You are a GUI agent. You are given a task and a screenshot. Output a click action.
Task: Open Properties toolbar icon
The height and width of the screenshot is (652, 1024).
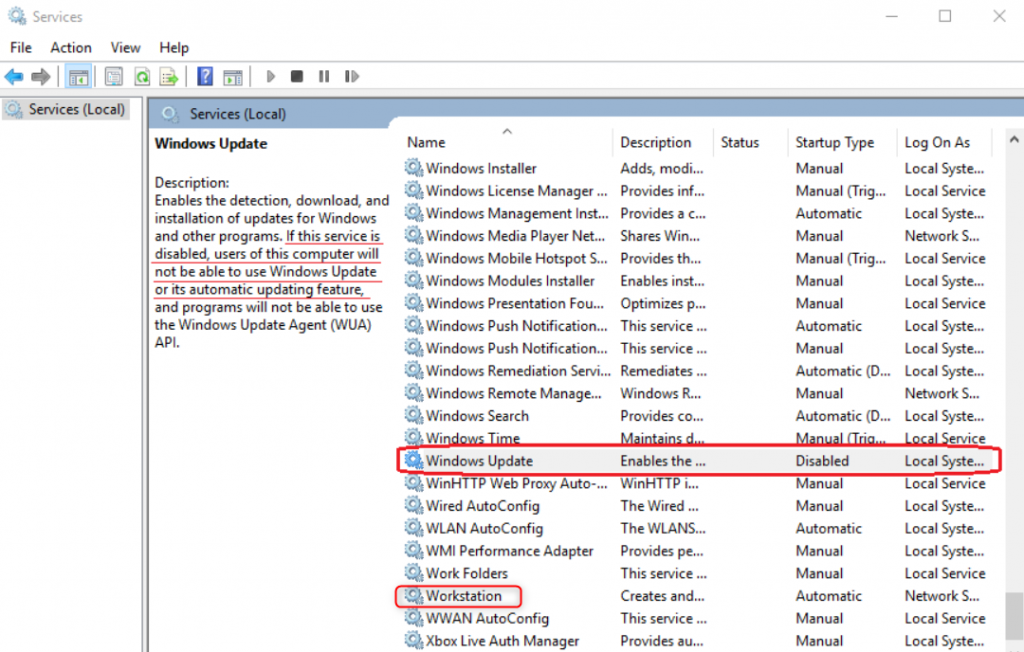114,77
